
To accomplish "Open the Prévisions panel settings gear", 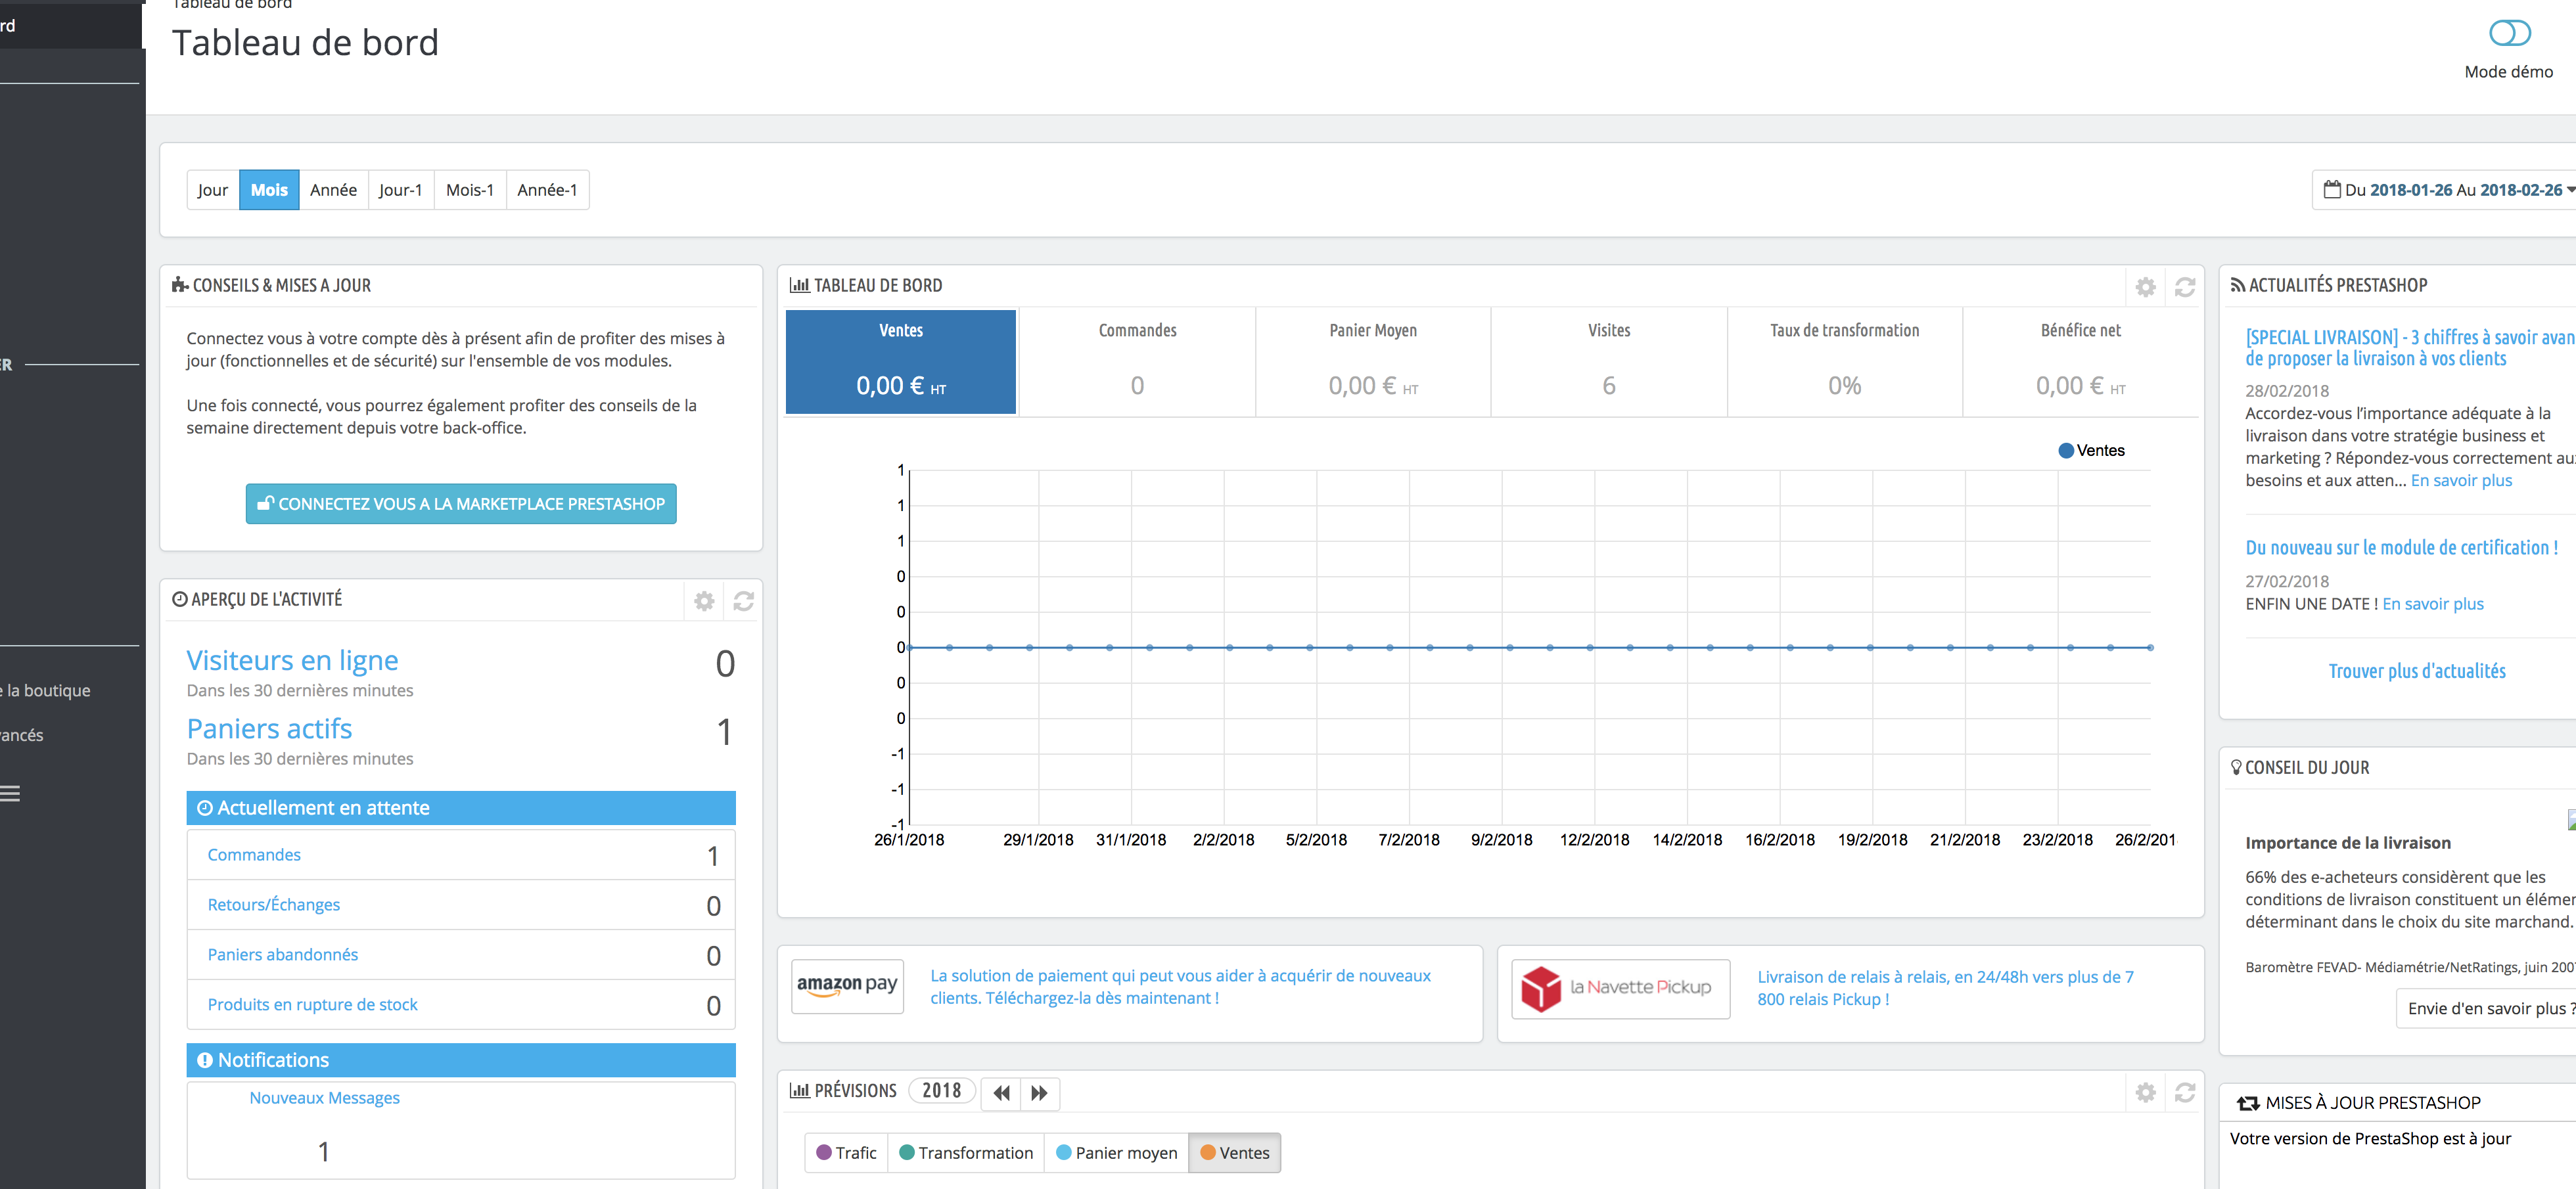I will click(x=2145, y=1093).
